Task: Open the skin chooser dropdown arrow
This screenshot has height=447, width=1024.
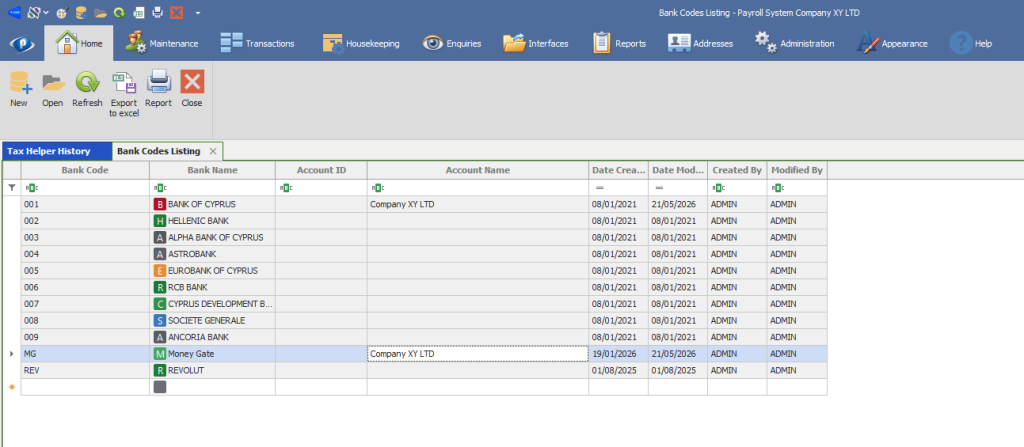Action: tap(46, 12)
